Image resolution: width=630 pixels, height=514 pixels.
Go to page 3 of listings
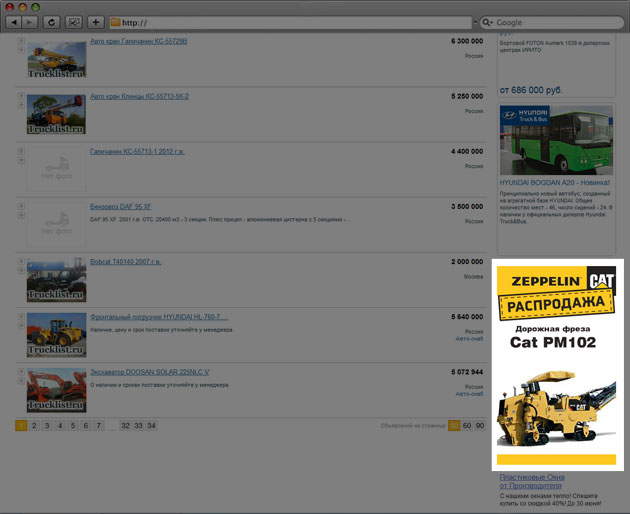tap(47, 426)
